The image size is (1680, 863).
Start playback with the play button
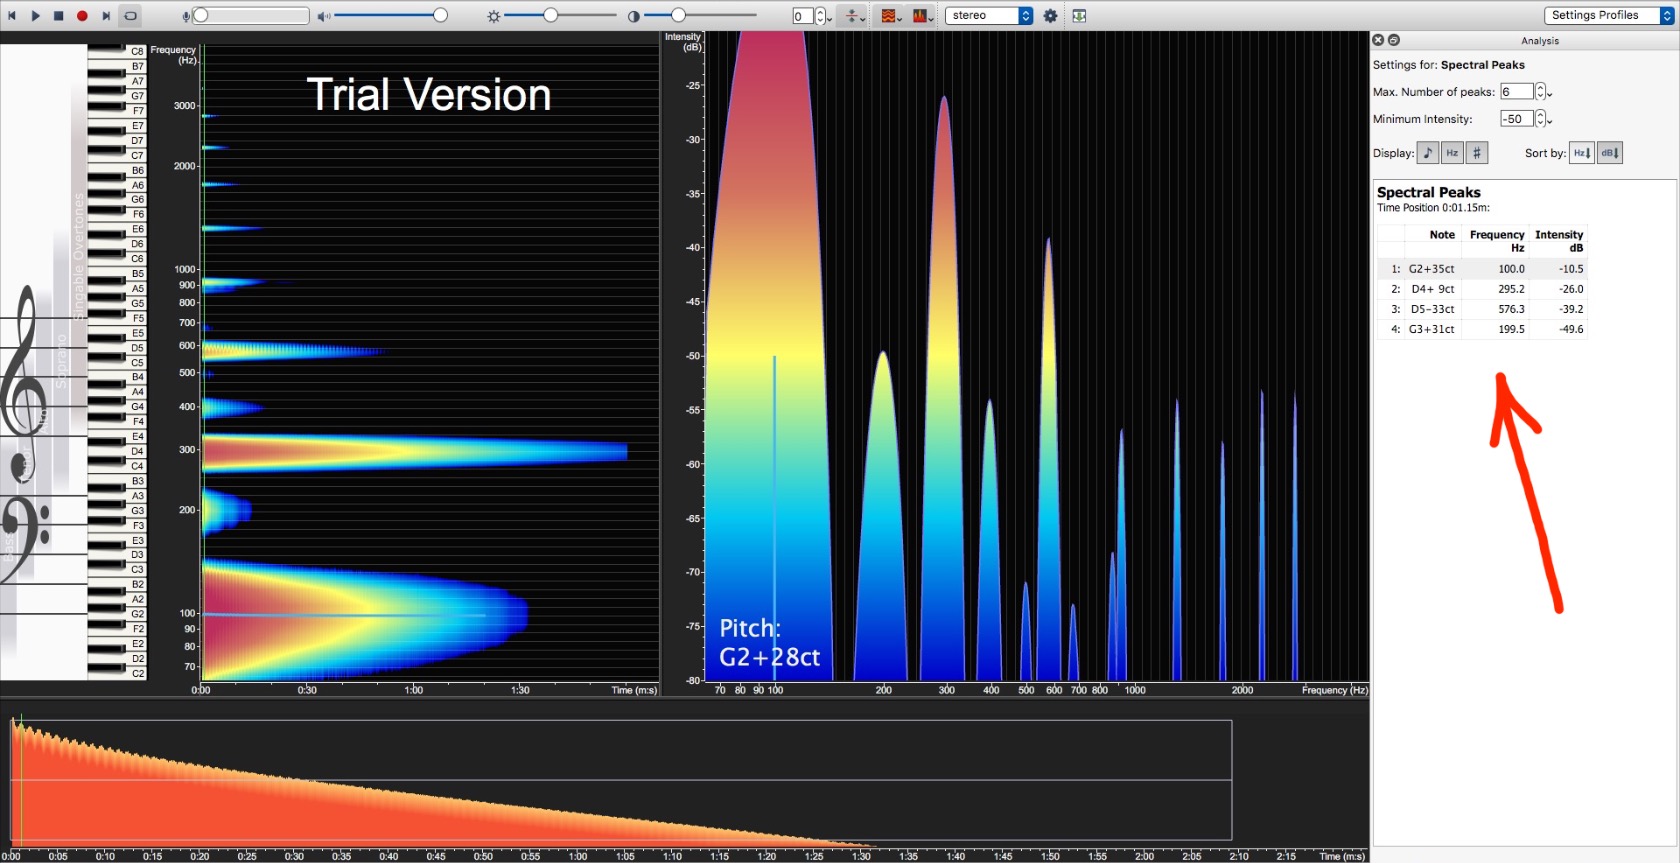(36, 16)
